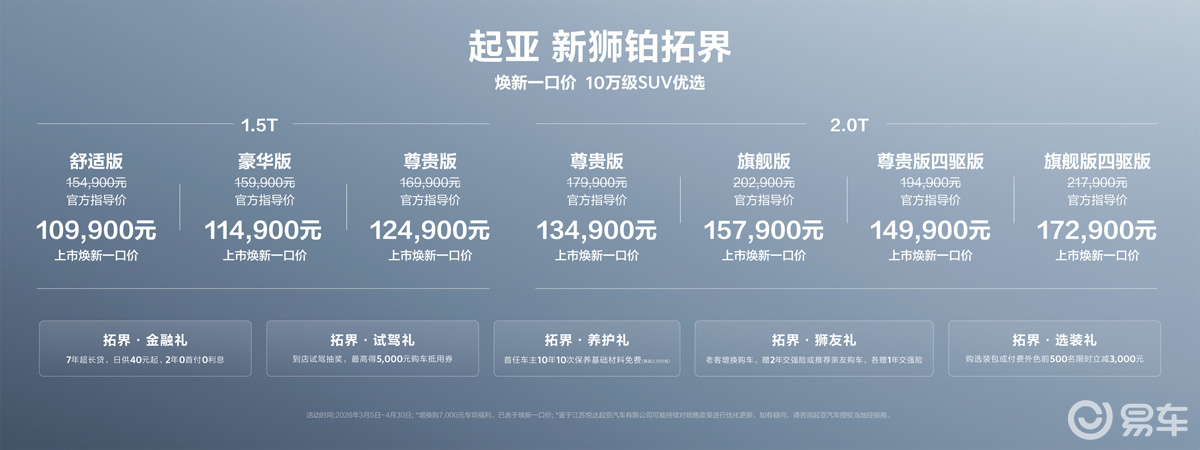Click the text 7年超长贷,日供40元起
The image size is (1200, 450).
[112, 358]
